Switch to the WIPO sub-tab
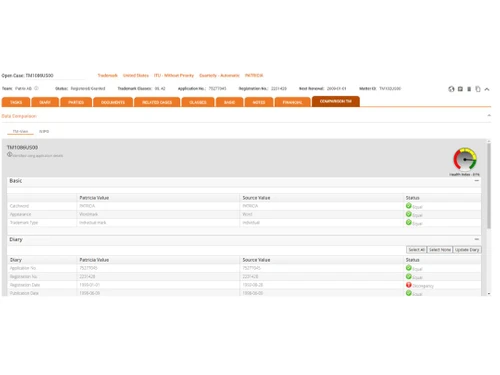This screenshot has height=375, width=500. click(44, 131)
